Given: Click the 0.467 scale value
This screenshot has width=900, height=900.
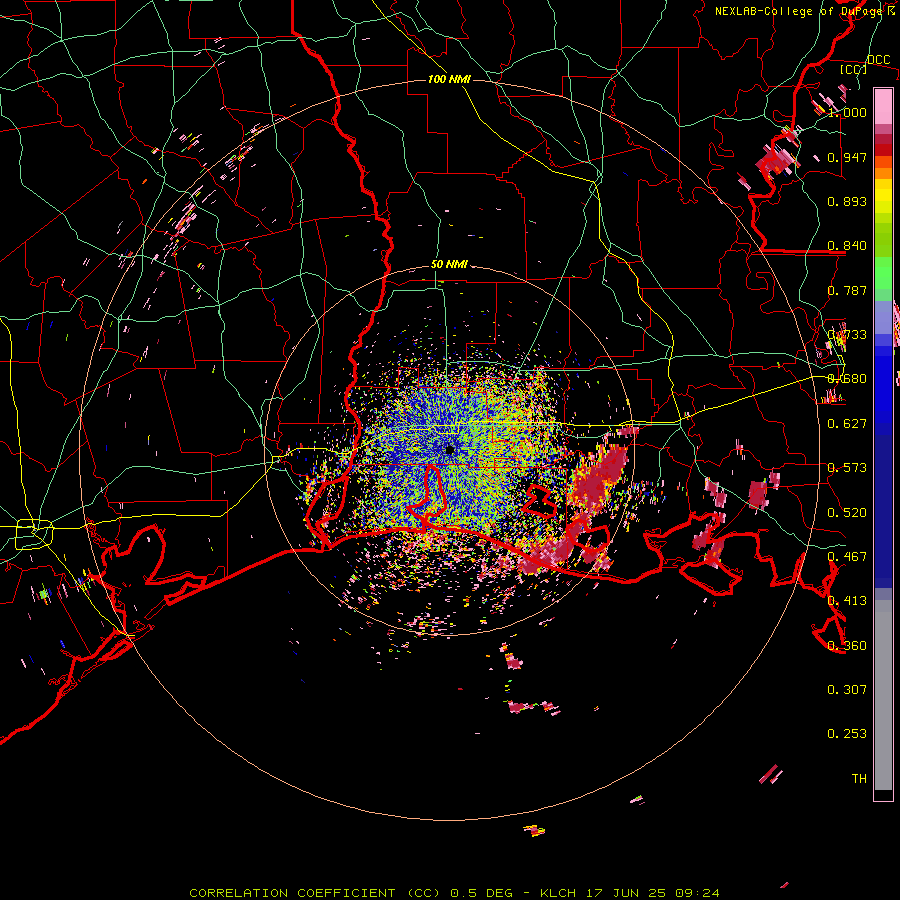Looking at the screenshot, I should tap(847, 557).
